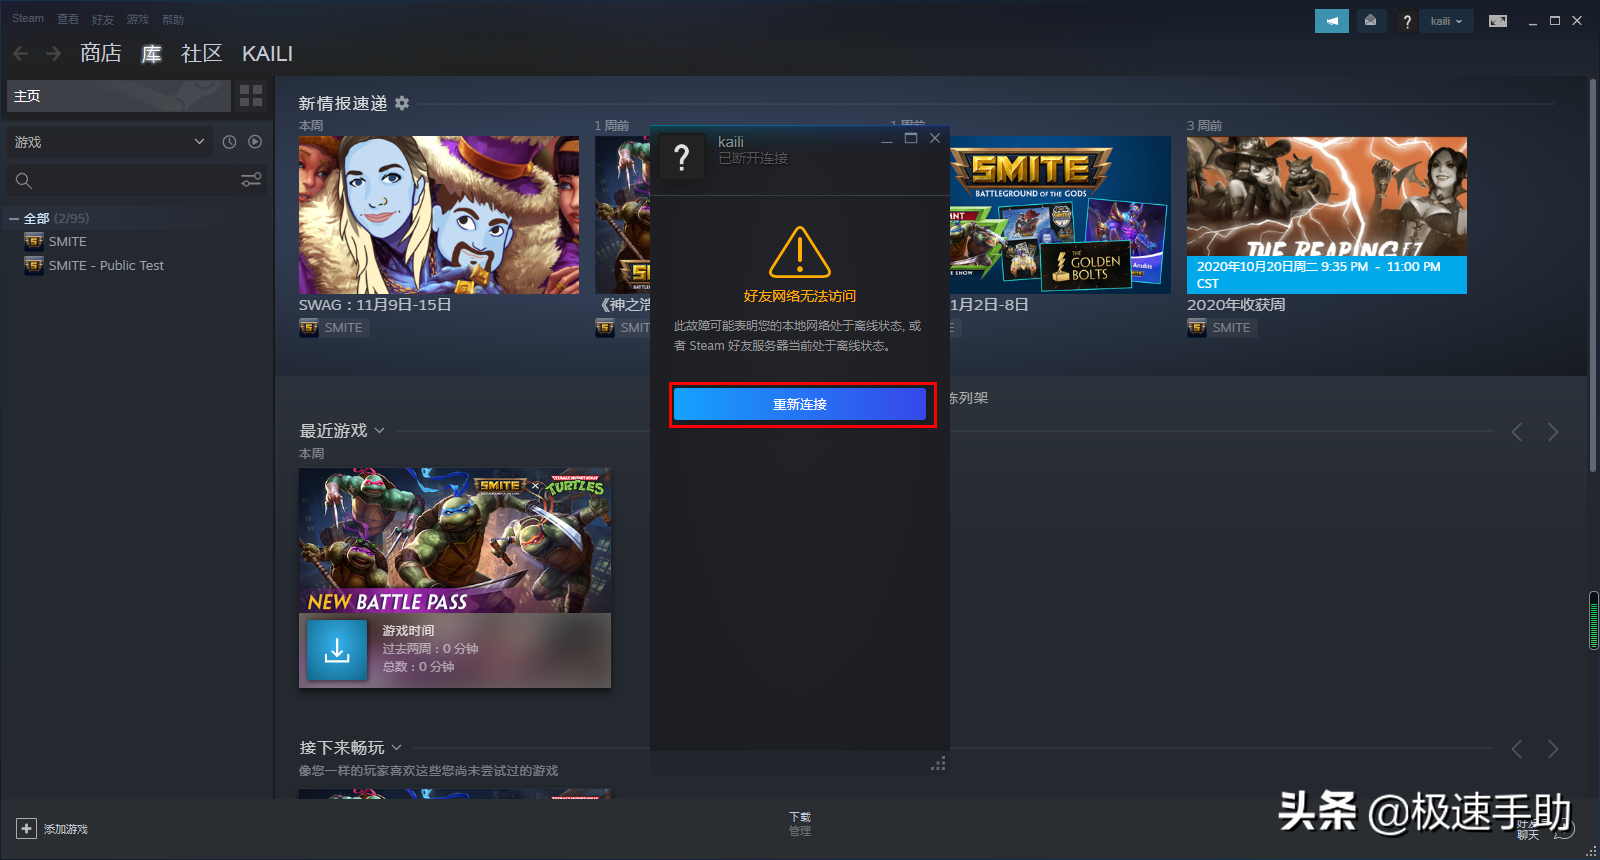This screenshot has height=860, width=1600.
Task: Click the SMITE tag under 2020年收获周
Action: (x=1222, y=327)
